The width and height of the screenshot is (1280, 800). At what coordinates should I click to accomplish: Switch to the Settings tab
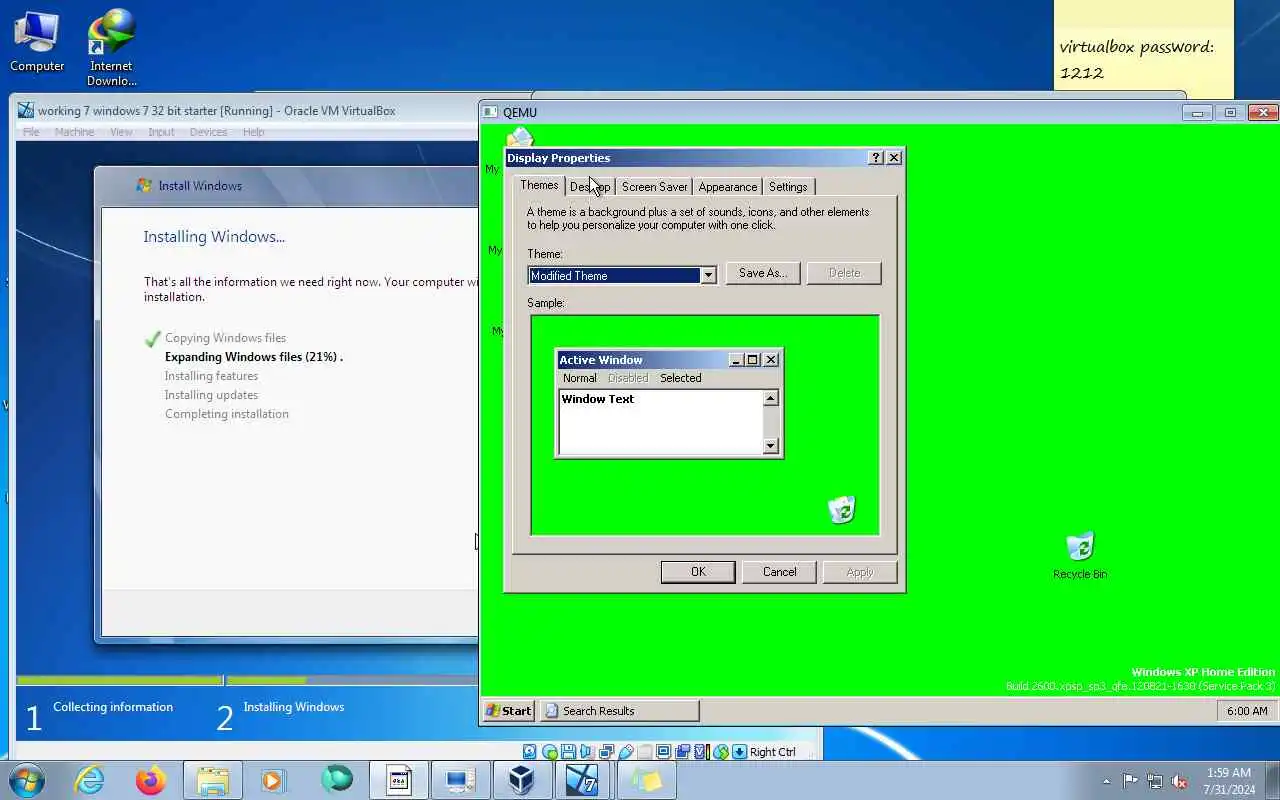click(788, 187)
